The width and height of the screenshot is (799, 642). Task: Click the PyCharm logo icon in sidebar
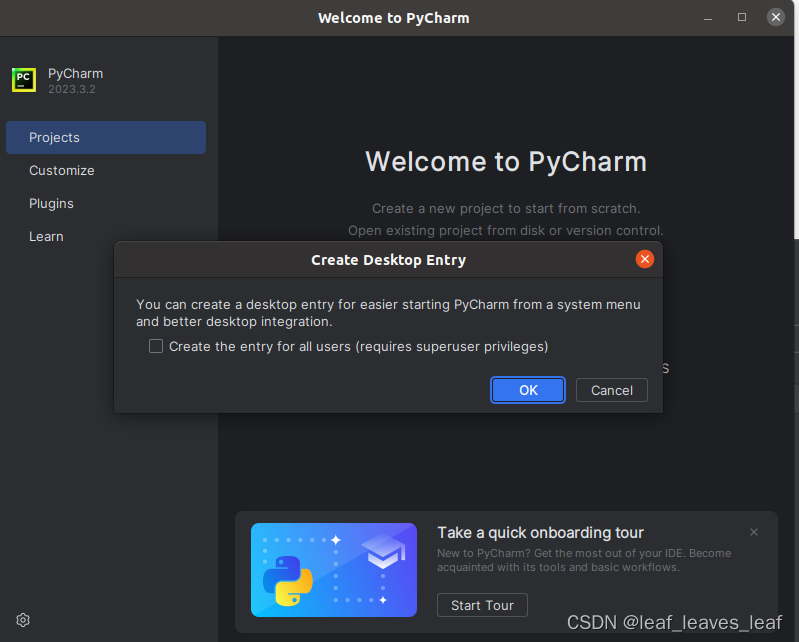click(x=24, y=80)
